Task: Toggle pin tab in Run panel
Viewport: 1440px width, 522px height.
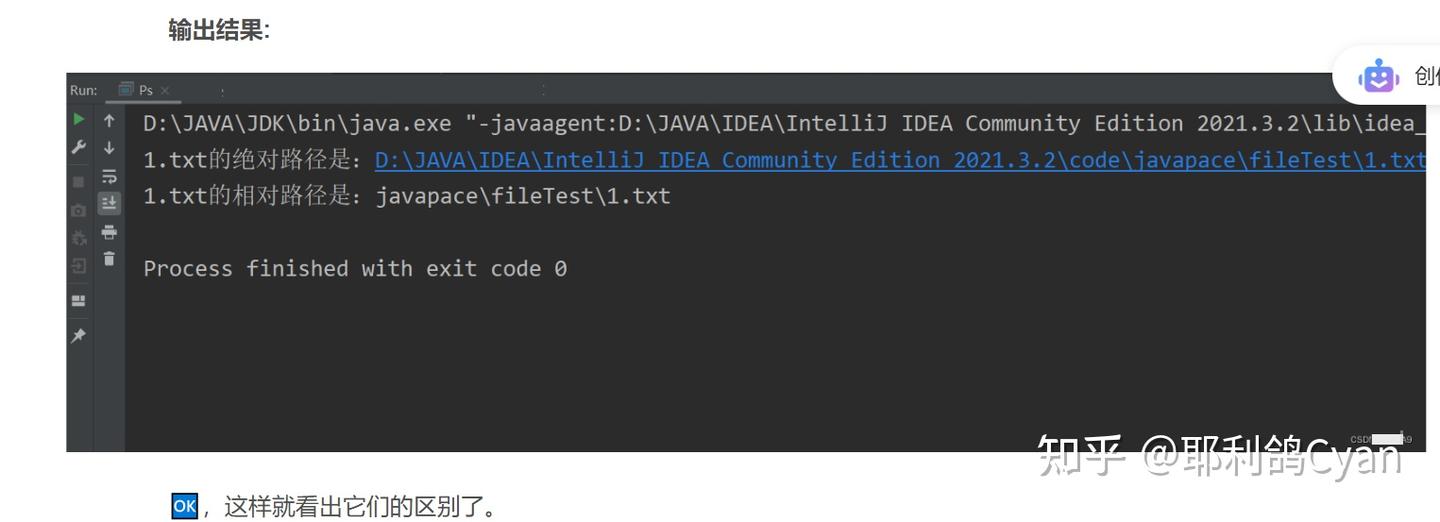Action: [x=79, y=336]
